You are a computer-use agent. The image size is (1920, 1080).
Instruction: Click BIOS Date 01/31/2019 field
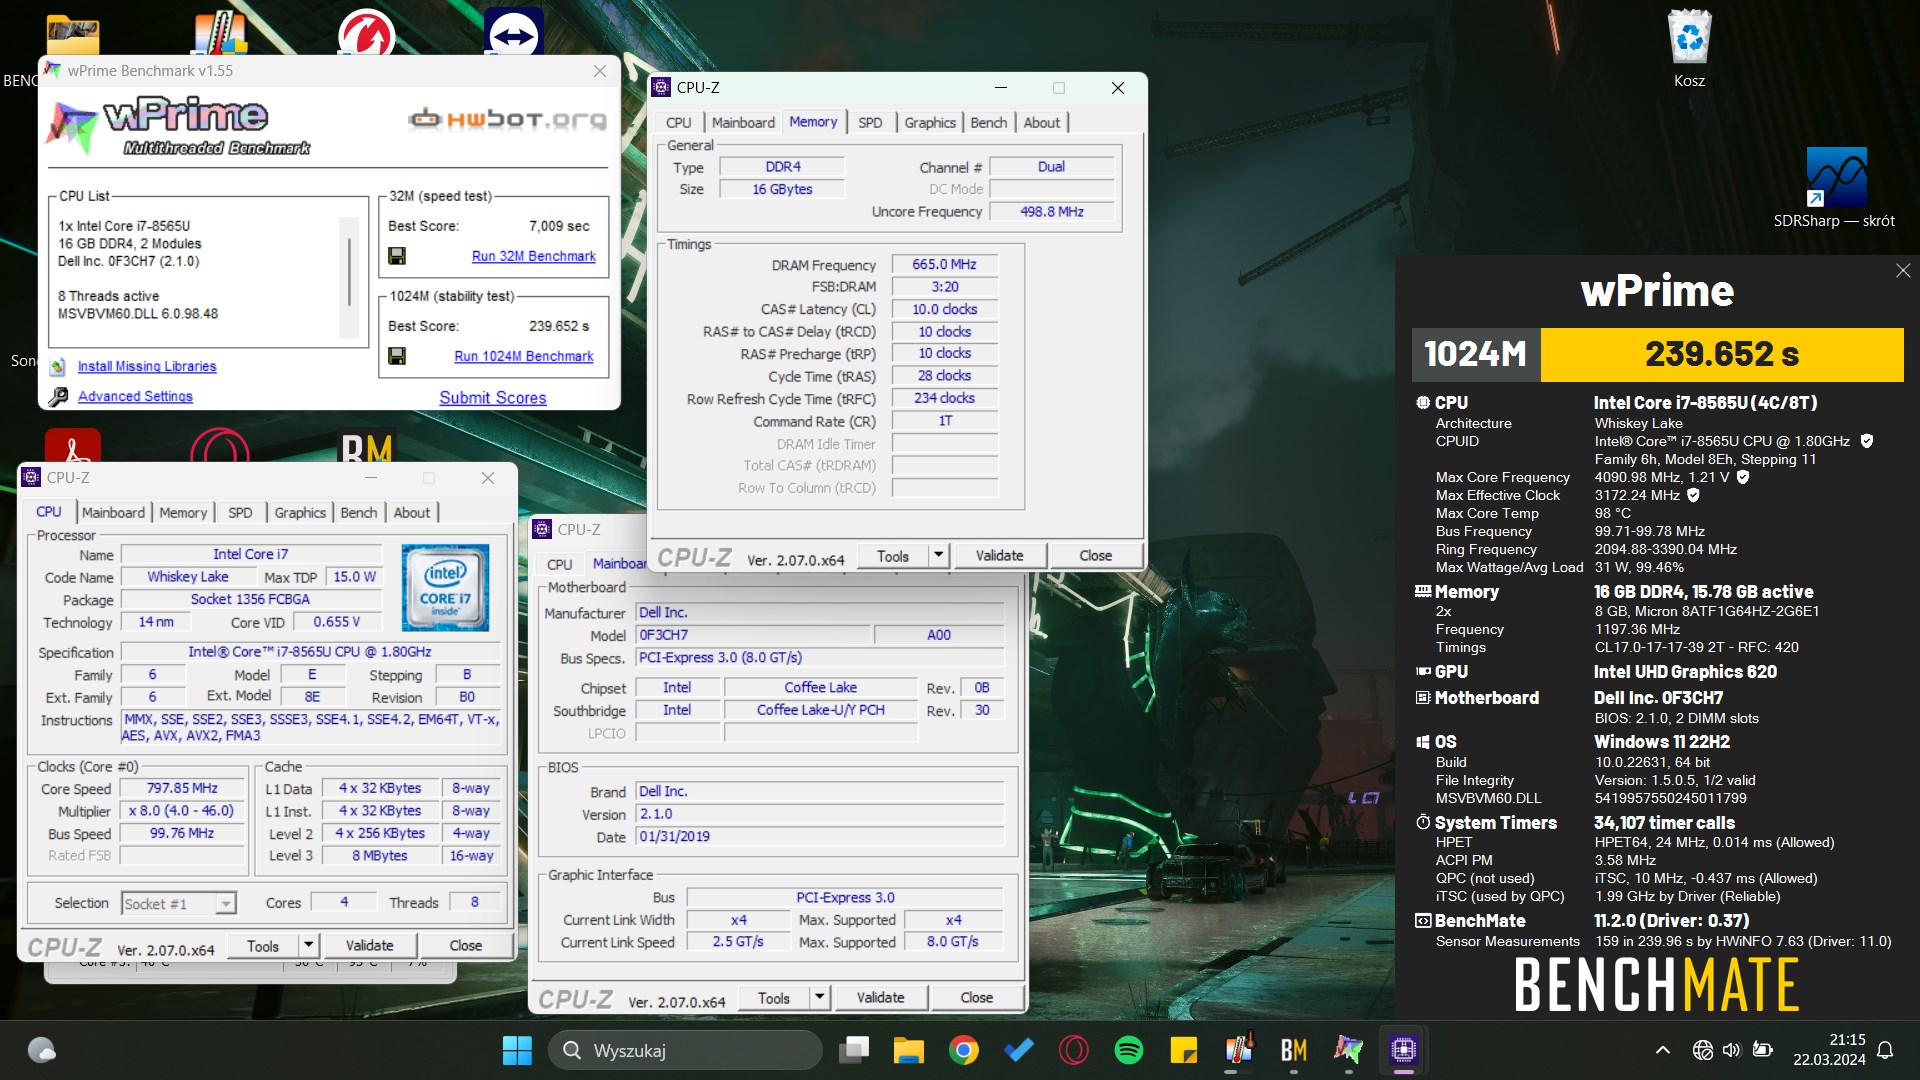[820, 837]
